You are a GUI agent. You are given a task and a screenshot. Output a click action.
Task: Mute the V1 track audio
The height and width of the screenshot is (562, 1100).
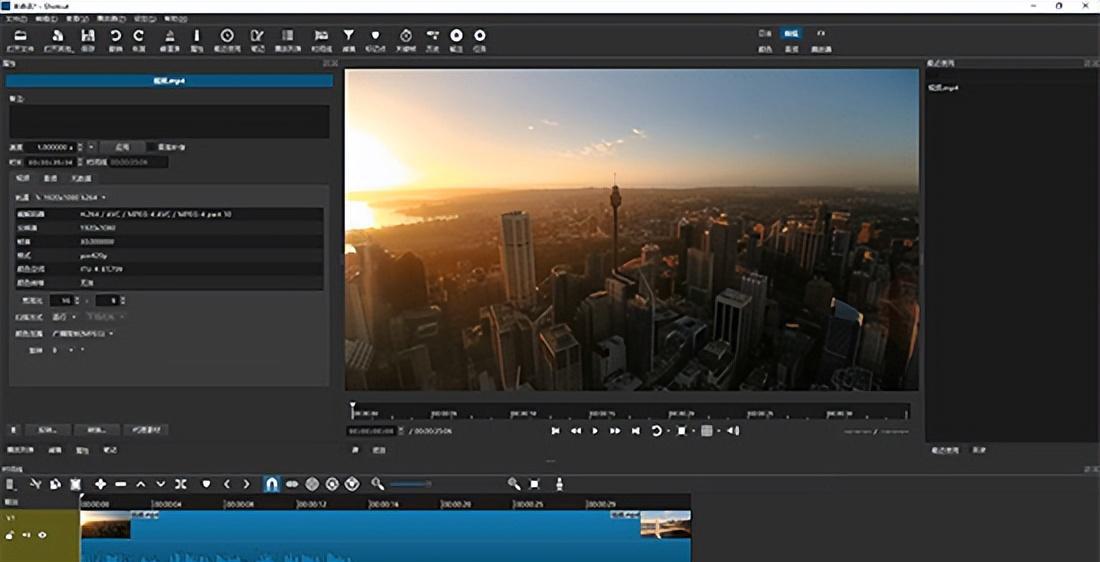pos(27,535)
